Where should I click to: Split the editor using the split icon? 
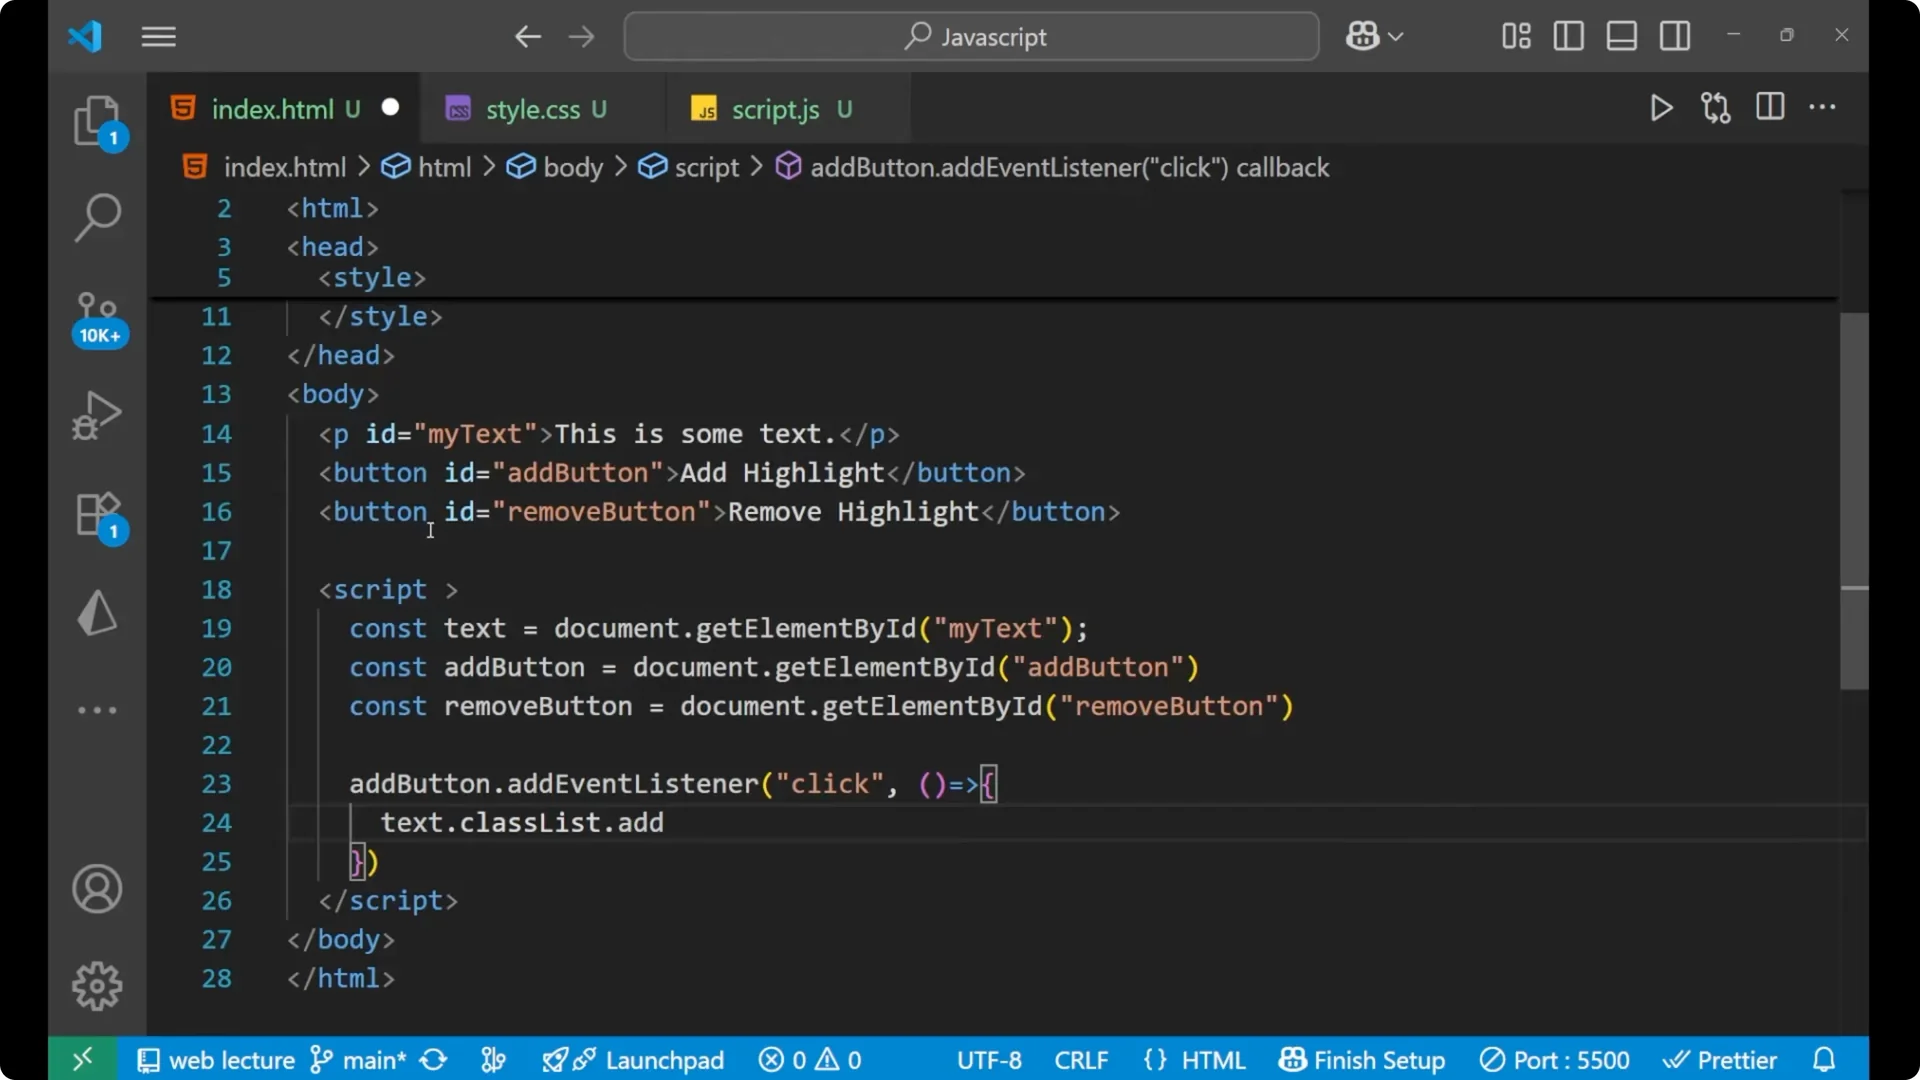coord(1769,107)
